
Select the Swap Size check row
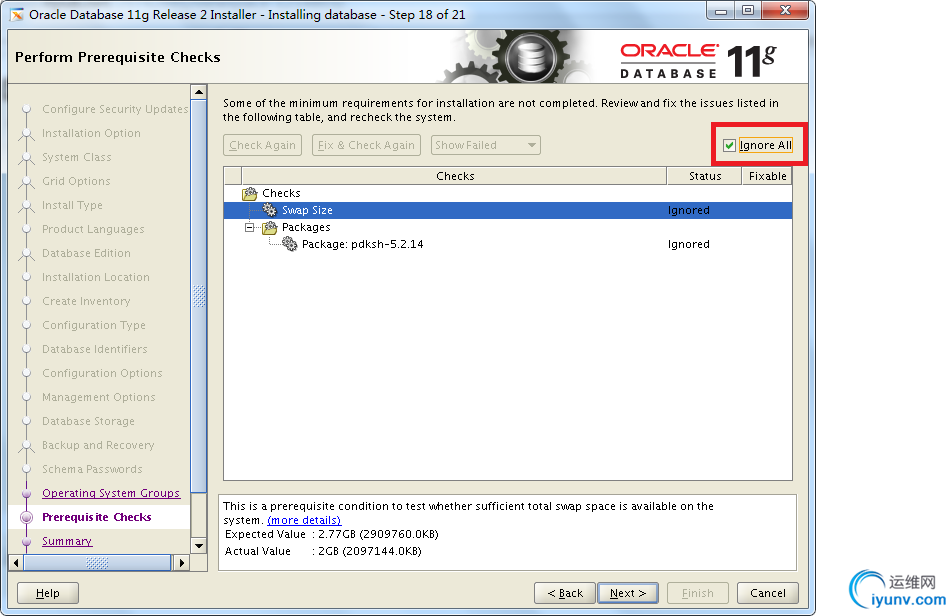508,210
